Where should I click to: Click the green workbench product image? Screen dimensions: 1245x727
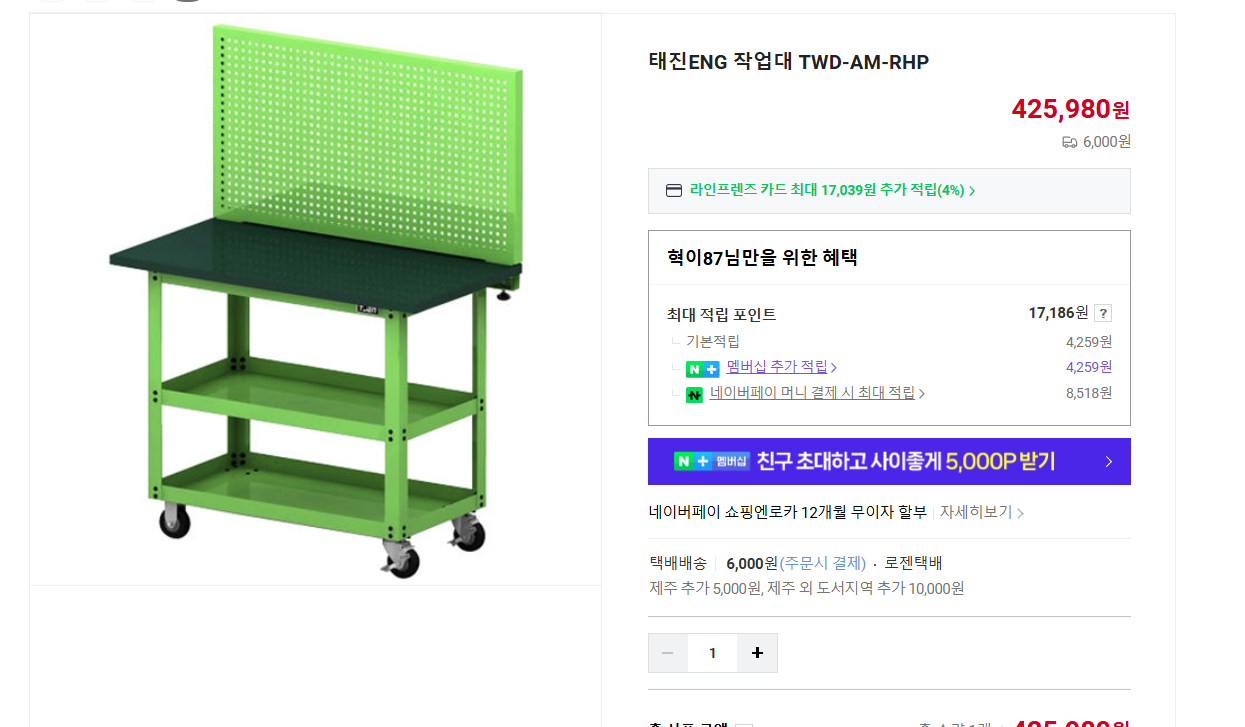[x=315, y=300]
